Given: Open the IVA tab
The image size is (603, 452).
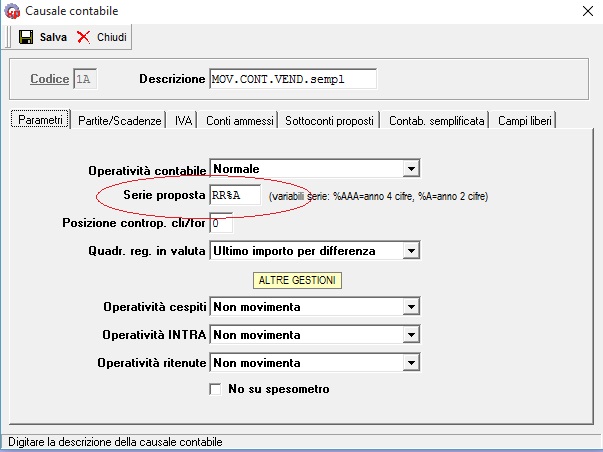Looking at the screenshot, I should [x=183, y=120].
